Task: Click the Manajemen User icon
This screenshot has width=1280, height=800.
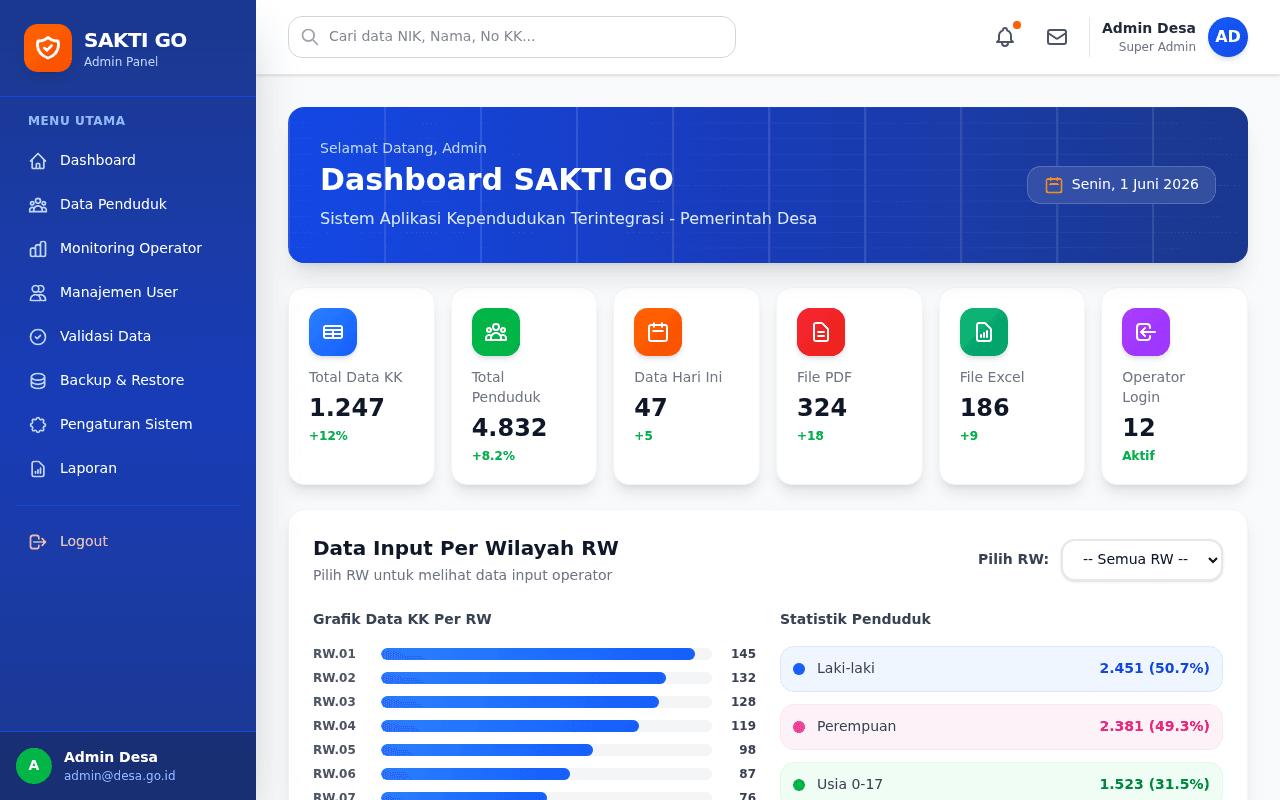Action: [38, 293]
